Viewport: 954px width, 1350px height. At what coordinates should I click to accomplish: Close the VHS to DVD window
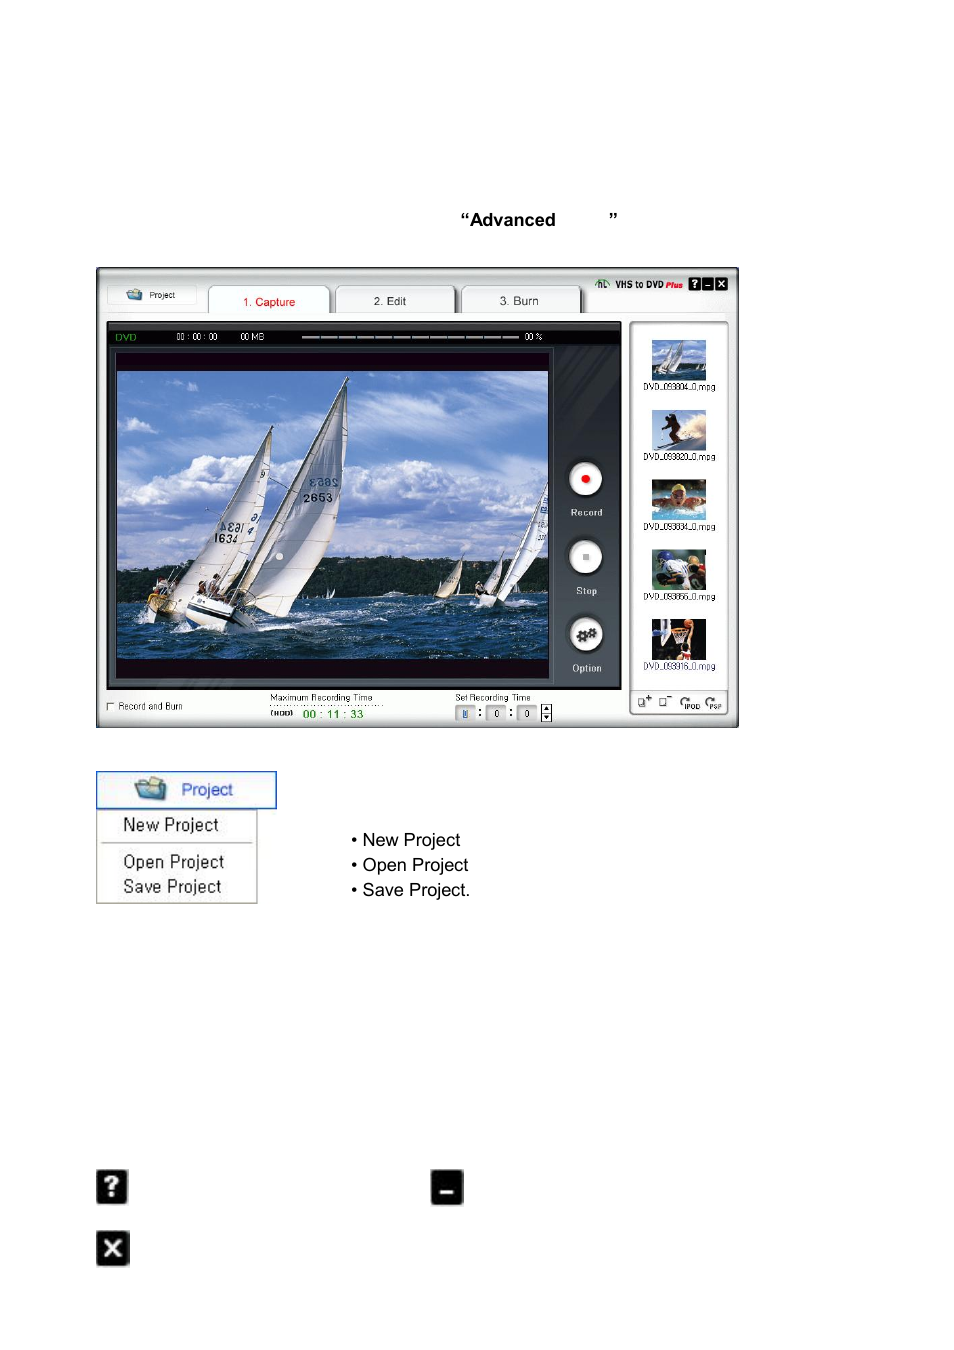click(x=722, y=284)
